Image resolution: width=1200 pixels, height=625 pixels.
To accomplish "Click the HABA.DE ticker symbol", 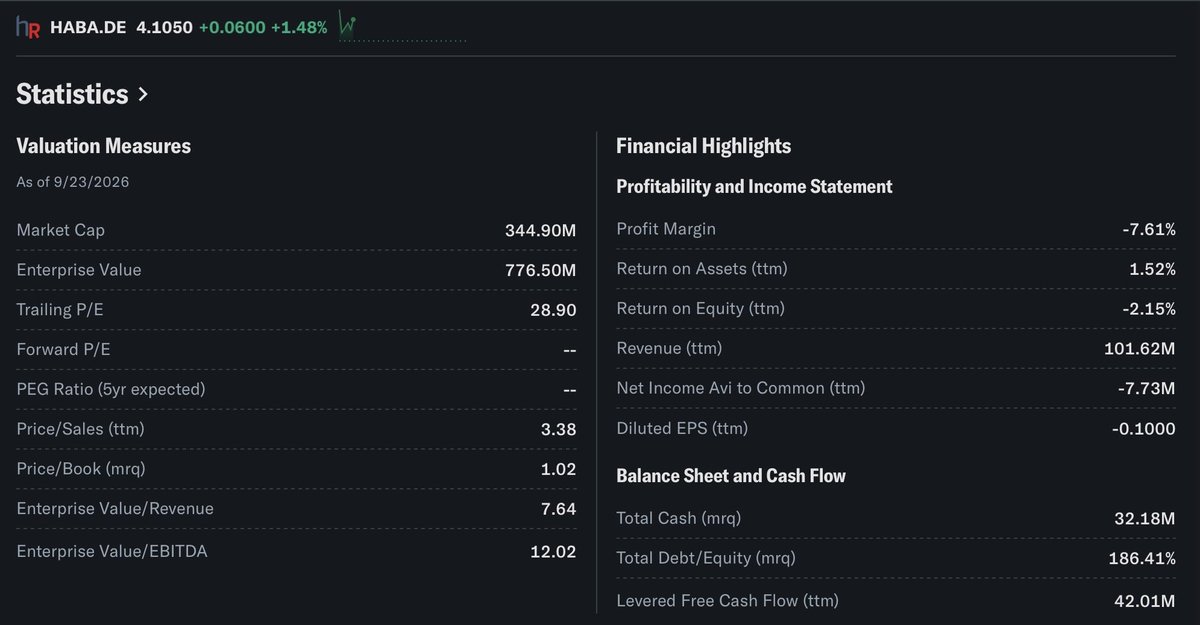I will point(88,27).
